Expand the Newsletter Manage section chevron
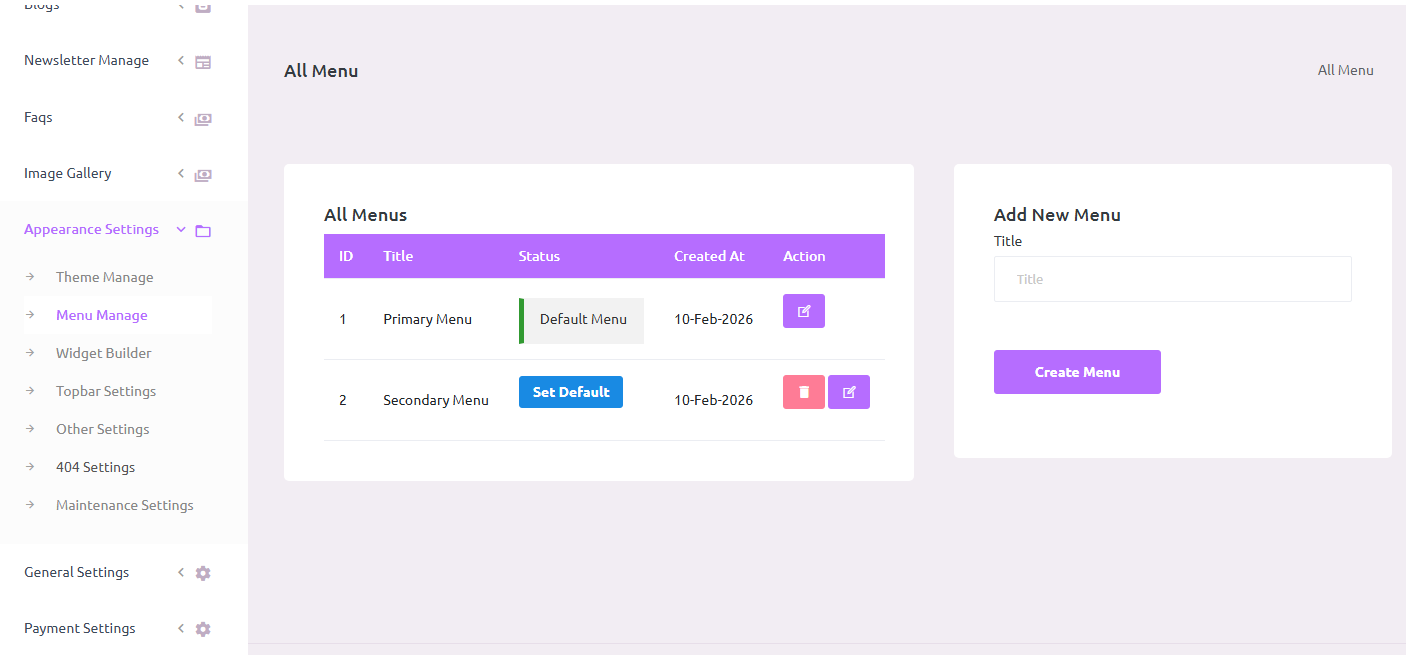This screenshot has height=655, width=1406. pos(180,61)
